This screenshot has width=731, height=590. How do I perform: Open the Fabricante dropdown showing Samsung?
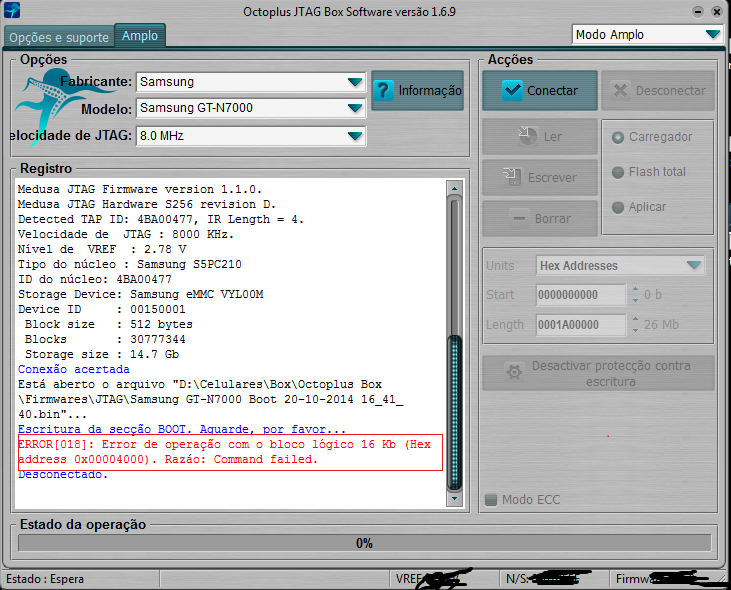click(x=251, y=82)
